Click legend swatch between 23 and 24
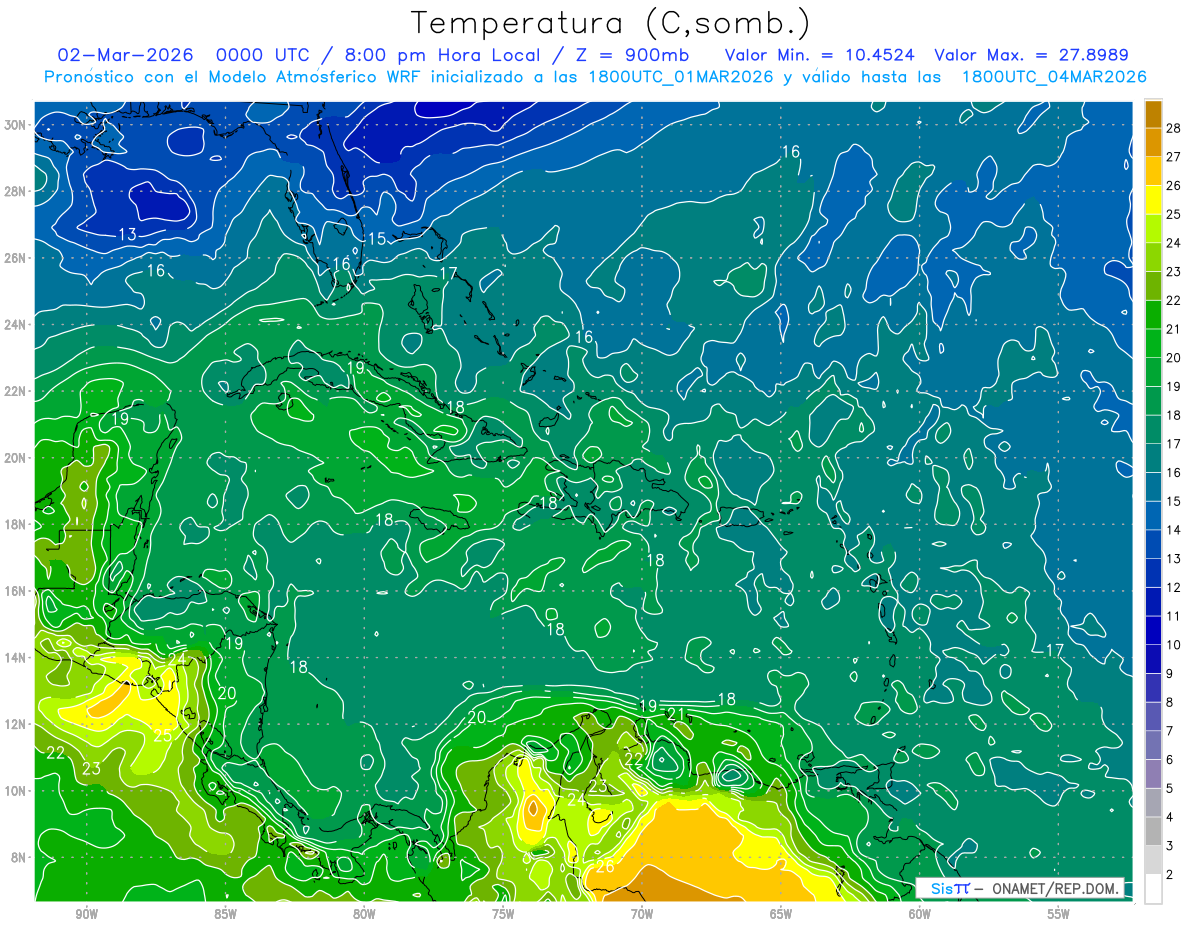The height and width of the screenshot is (927, 1200). click(x=1153, y=257)
